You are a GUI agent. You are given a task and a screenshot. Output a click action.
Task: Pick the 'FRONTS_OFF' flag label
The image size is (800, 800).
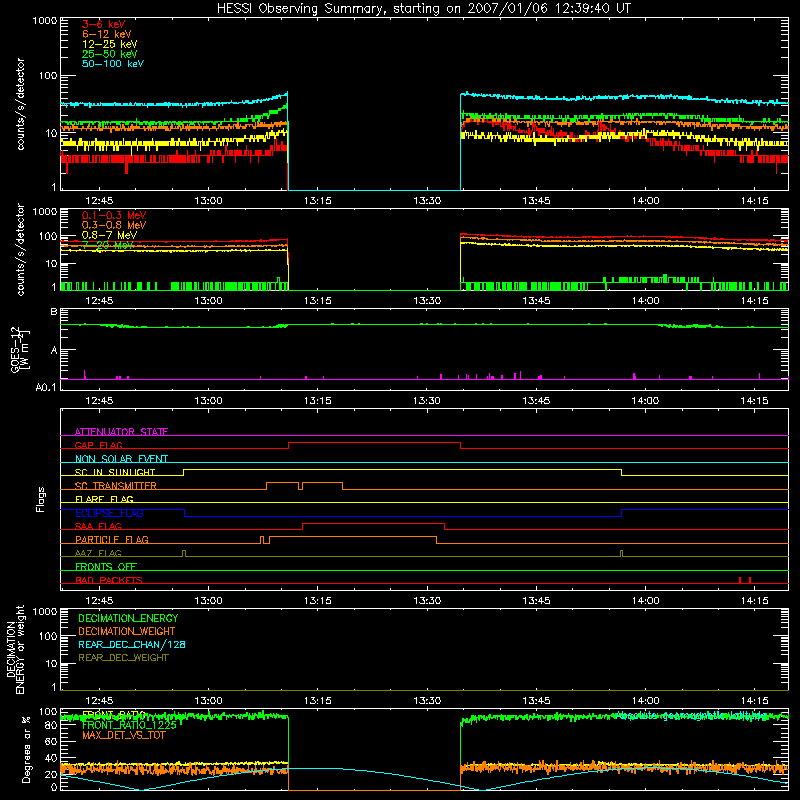pos(106,566)
